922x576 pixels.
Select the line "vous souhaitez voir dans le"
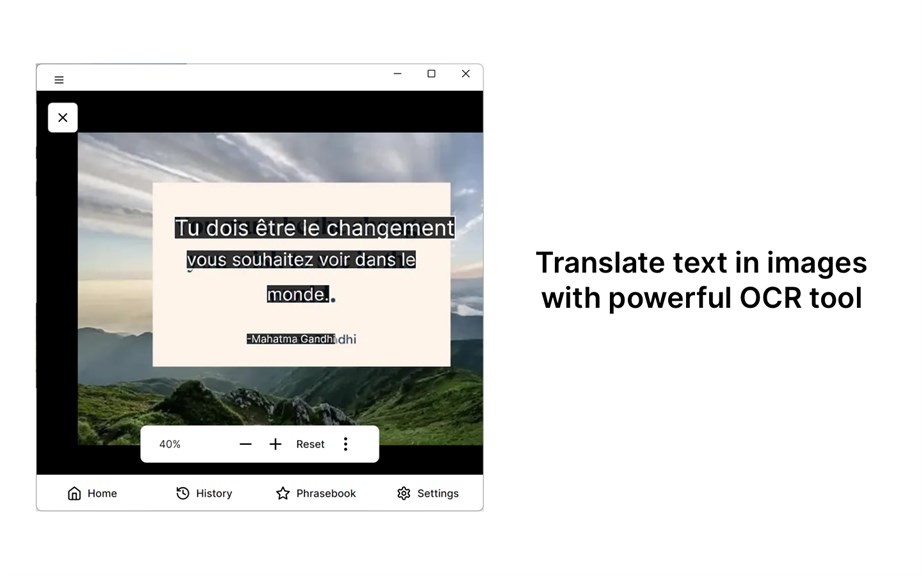301,259
